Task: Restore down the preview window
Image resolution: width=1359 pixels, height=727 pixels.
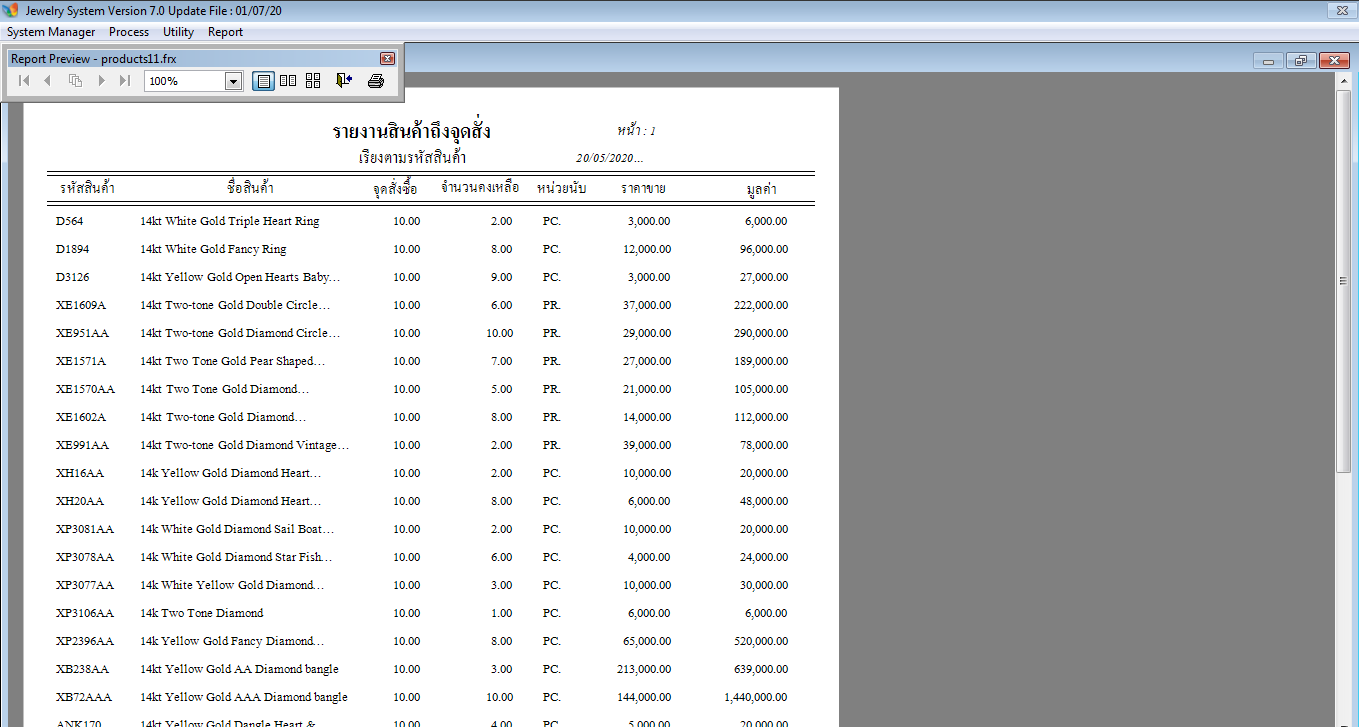Action: click(1300, 61)
